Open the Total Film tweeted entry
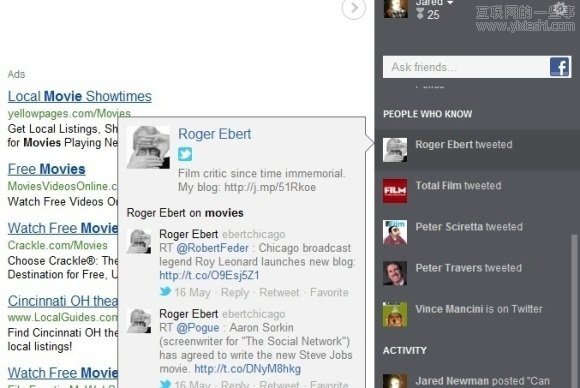580x388 pixels. pyautogui.click(x=458, y=186)
